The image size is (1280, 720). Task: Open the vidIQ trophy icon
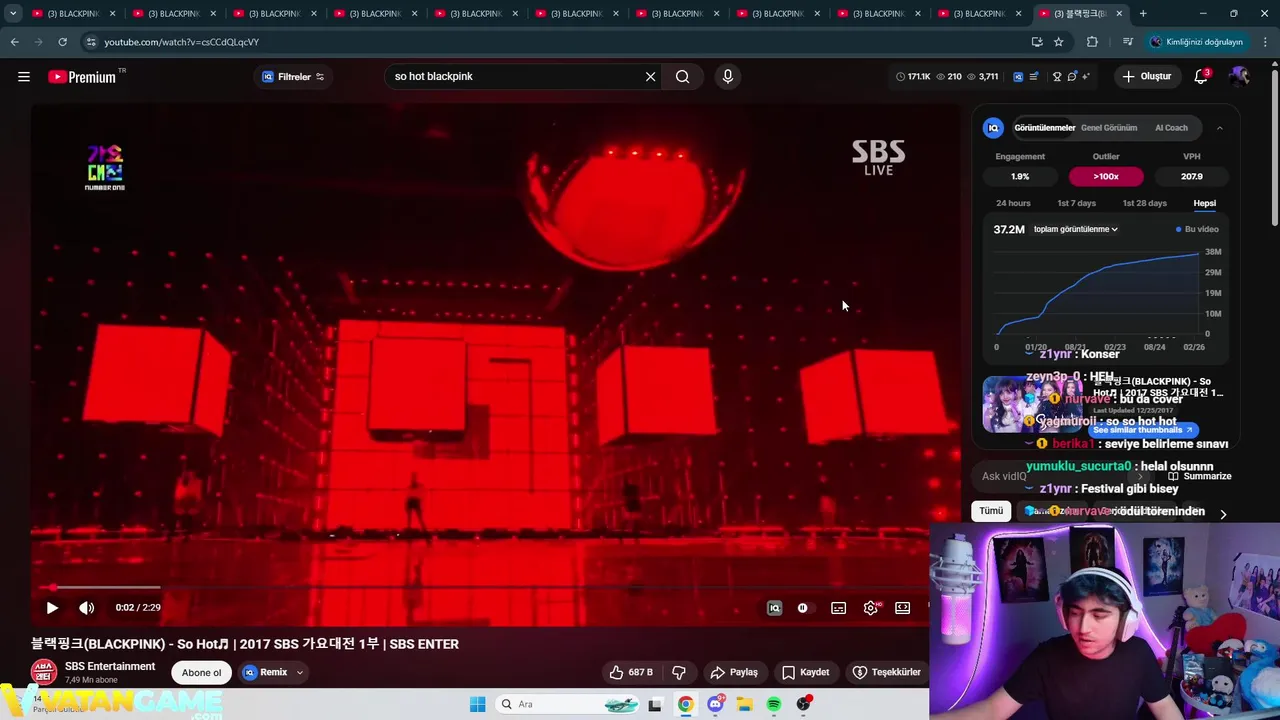click(x=1057, y=76)
